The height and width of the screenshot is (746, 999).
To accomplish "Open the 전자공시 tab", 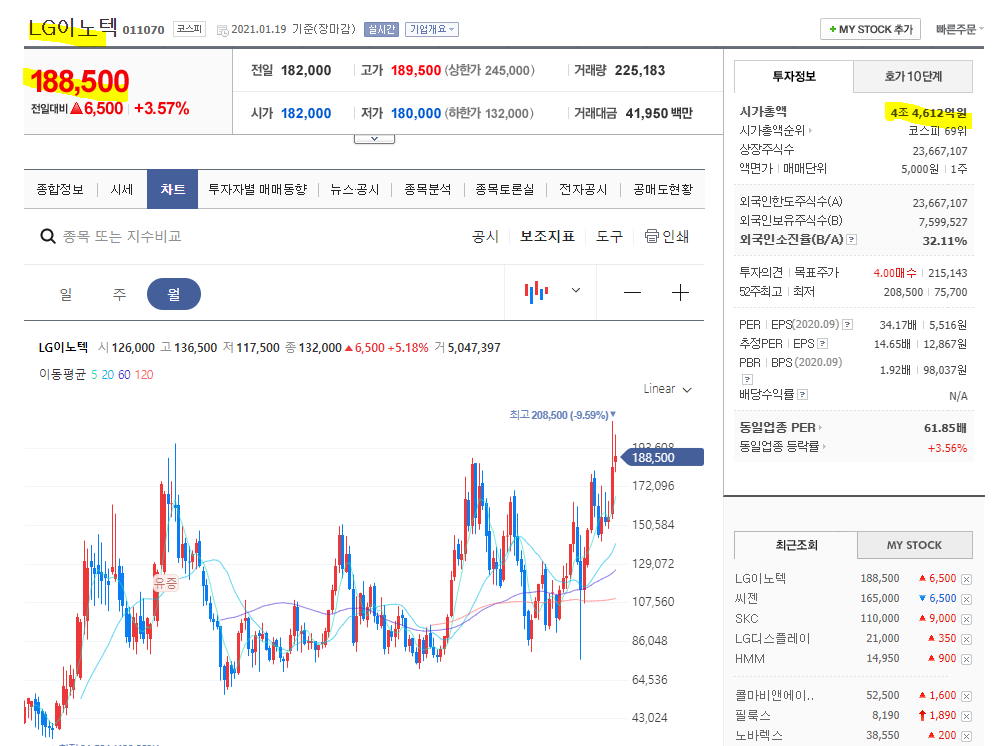I will (x=583, y=189).
